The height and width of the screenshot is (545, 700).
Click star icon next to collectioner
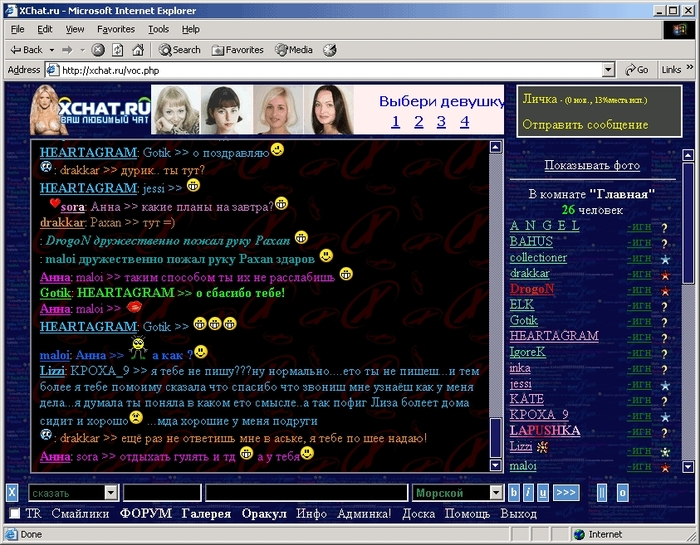point(665,259)
